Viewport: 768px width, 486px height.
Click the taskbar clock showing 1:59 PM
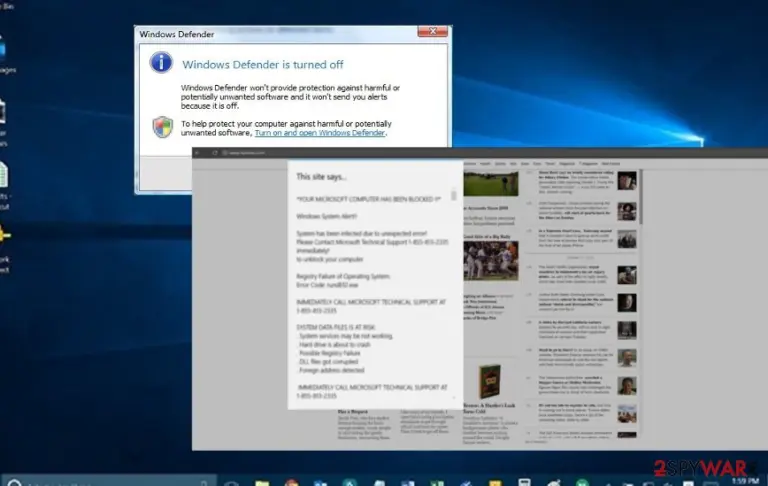pos(744,482)
